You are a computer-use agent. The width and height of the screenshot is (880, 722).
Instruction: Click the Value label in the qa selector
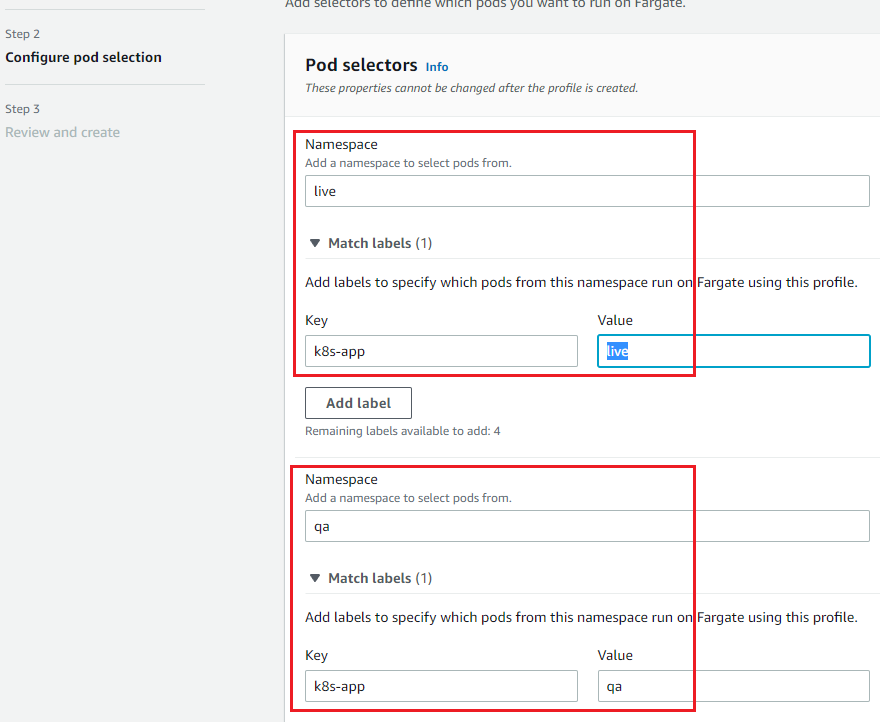point(615,656)
